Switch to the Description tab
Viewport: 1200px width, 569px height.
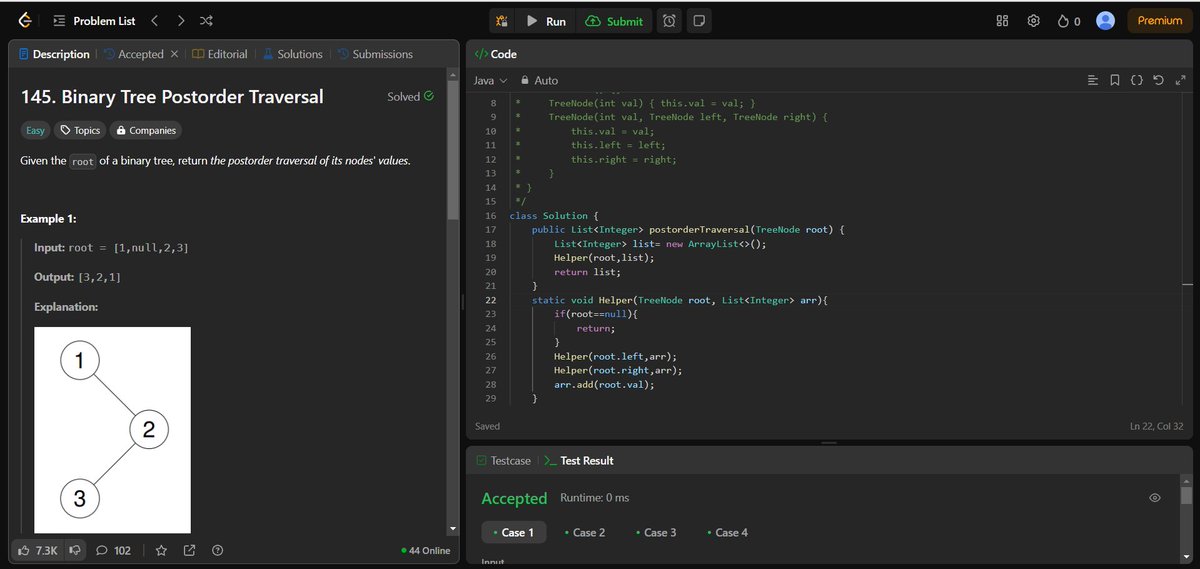tap(54, 54)
